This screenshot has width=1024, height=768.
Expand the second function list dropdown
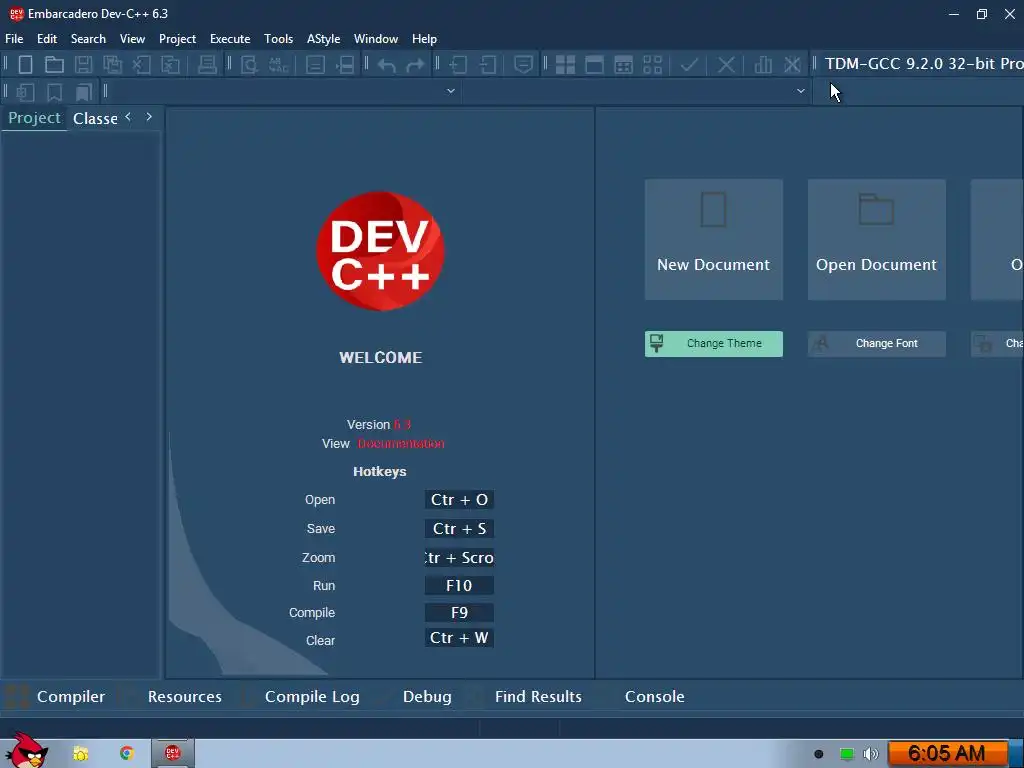tap(801, 91)
